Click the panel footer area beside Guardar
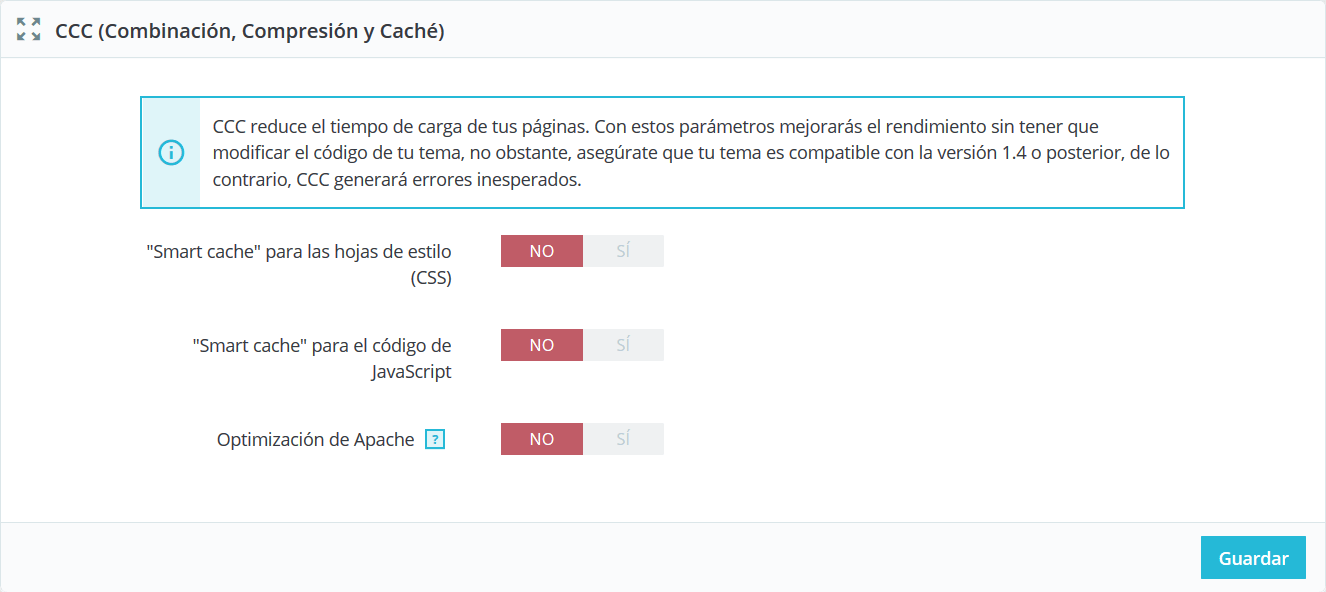1326x592 pixels. [x=600, y=558]
